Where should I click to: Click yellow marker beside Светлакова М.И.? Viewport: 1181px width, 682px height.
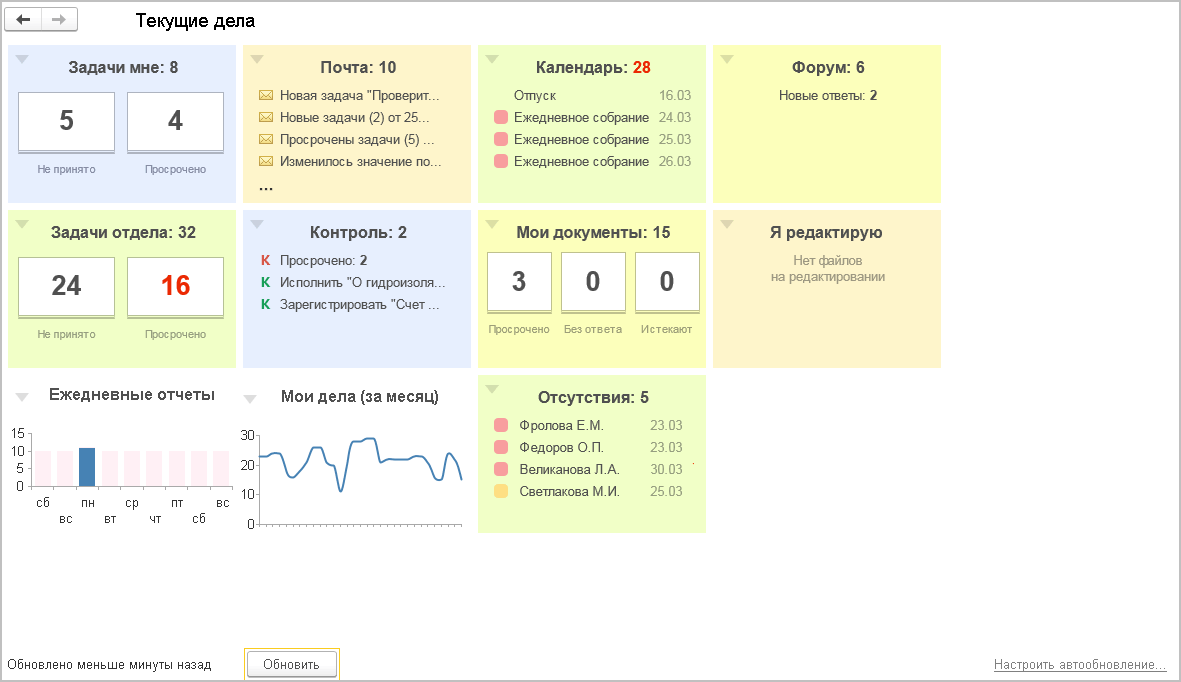[501, 491]
